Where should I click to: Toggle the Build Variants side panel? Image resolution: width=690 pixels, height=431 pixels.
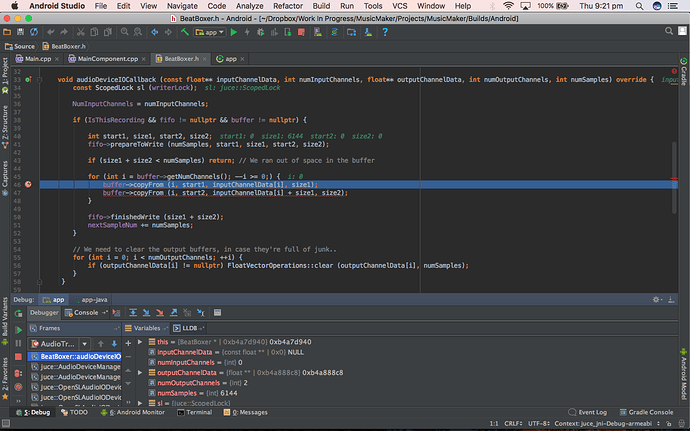click(x=5, y=318)
